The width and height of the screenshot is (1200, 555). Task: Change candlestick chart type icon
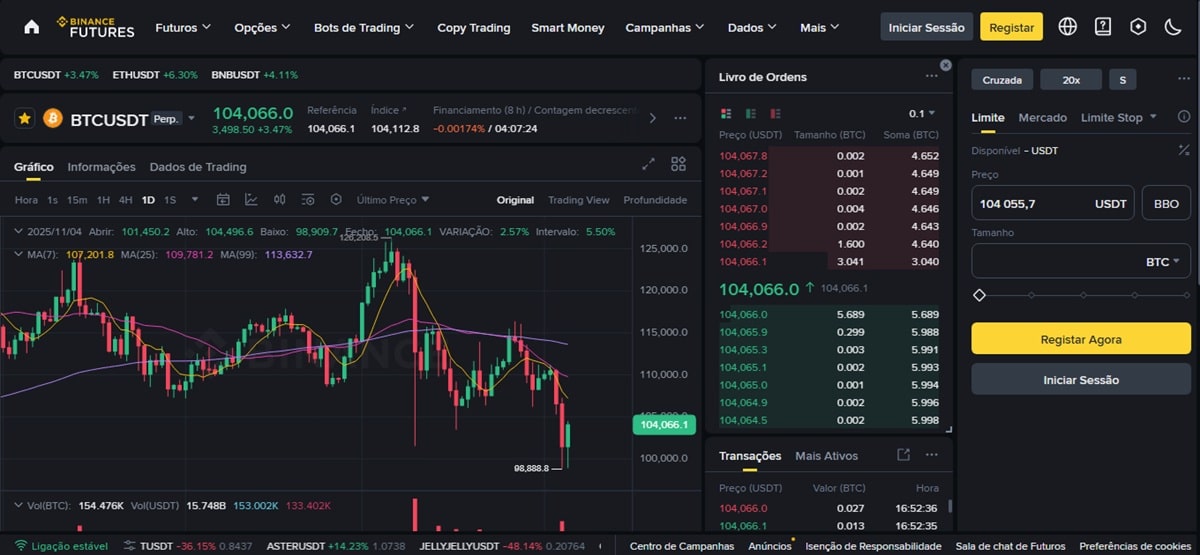tap(279, 200)
